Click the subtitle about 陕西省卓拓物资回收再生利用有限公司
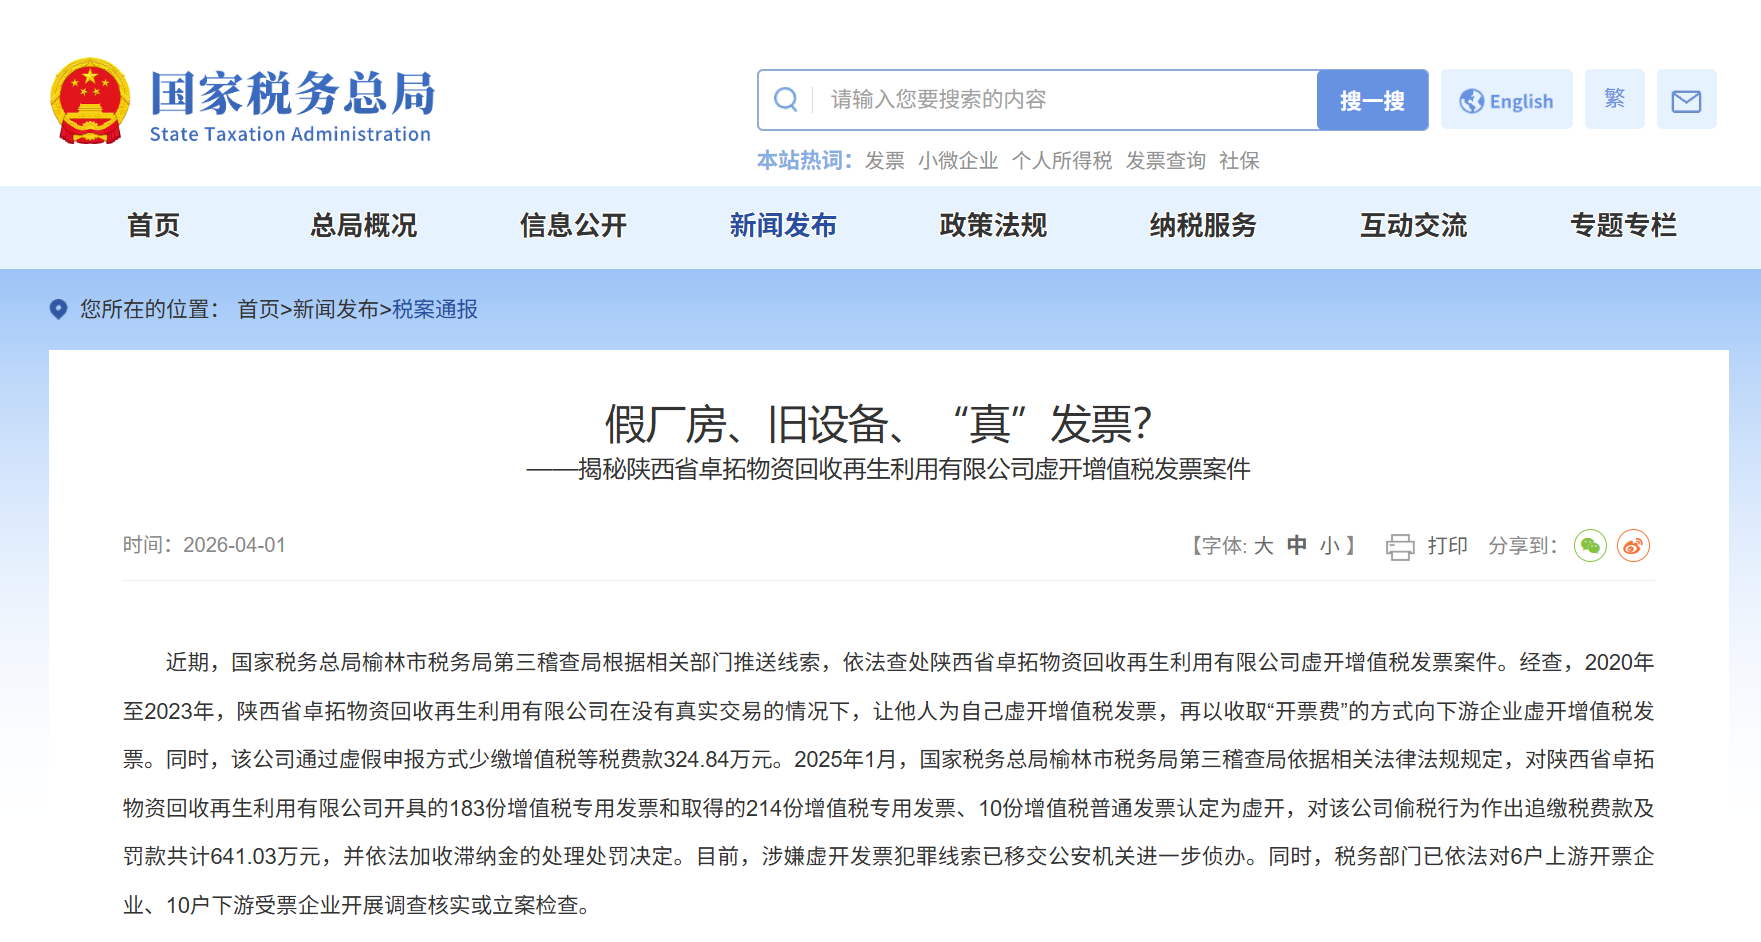 click(x=888, y=469)
